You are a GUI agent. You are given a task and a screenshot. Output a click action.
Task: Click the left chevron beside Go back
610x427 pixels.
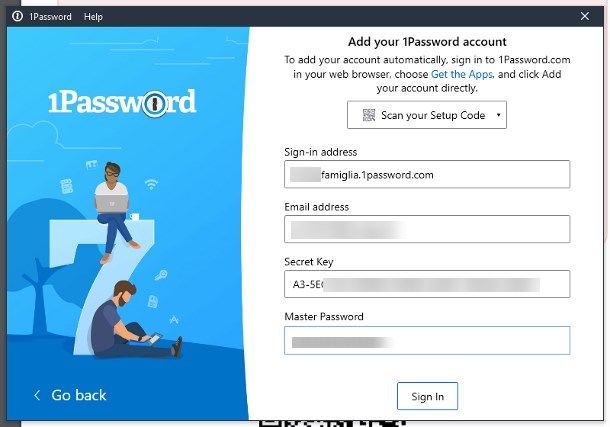click(37, 396)
